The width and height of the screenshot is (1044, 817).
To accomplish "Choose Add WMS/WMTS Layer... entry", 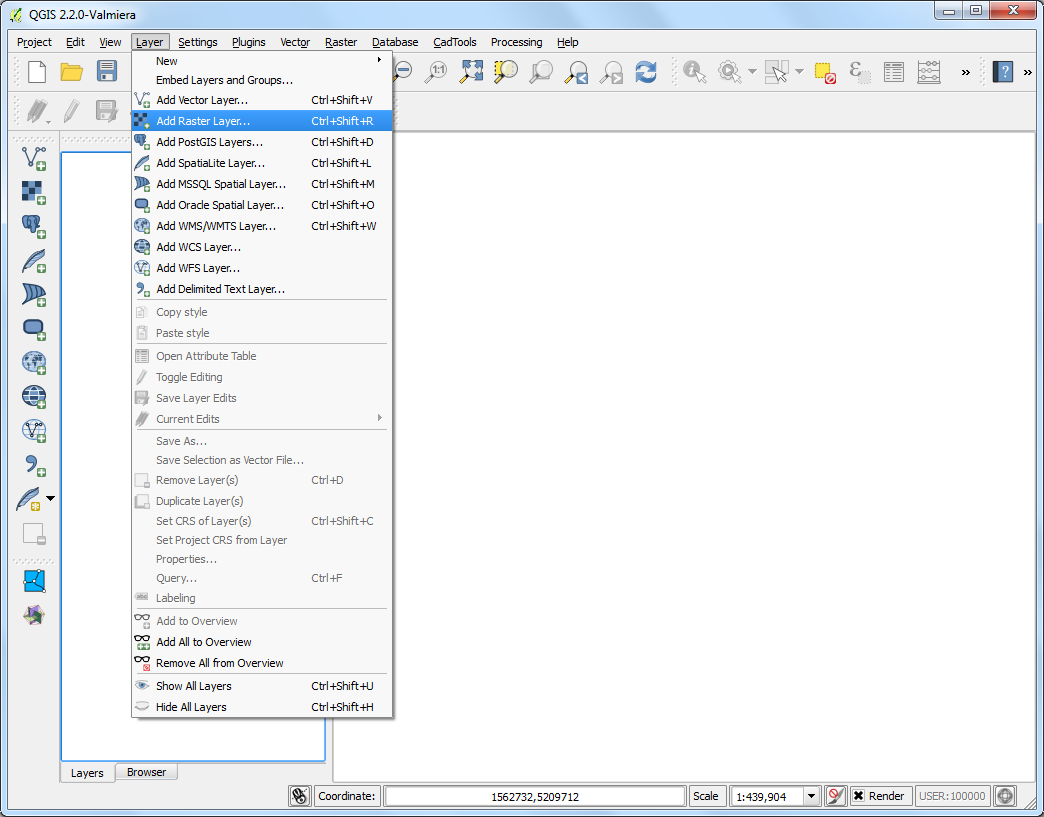I will 262,226.
